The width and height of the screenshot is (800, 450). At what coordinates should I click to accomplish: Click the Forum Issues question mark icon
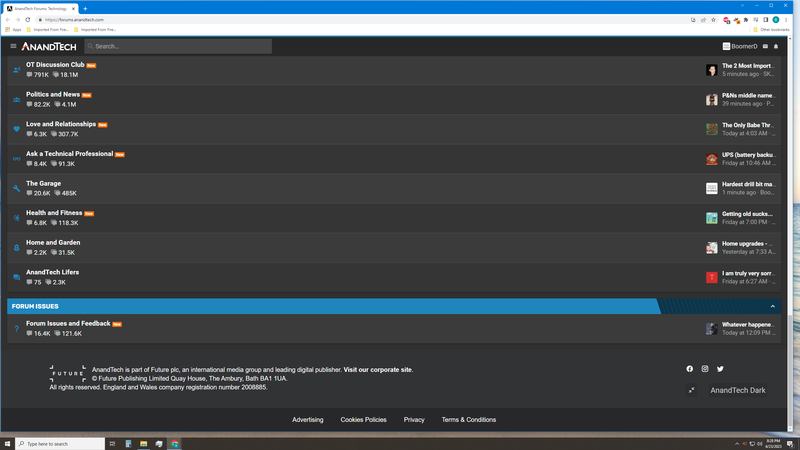click(x=16, y=329)
